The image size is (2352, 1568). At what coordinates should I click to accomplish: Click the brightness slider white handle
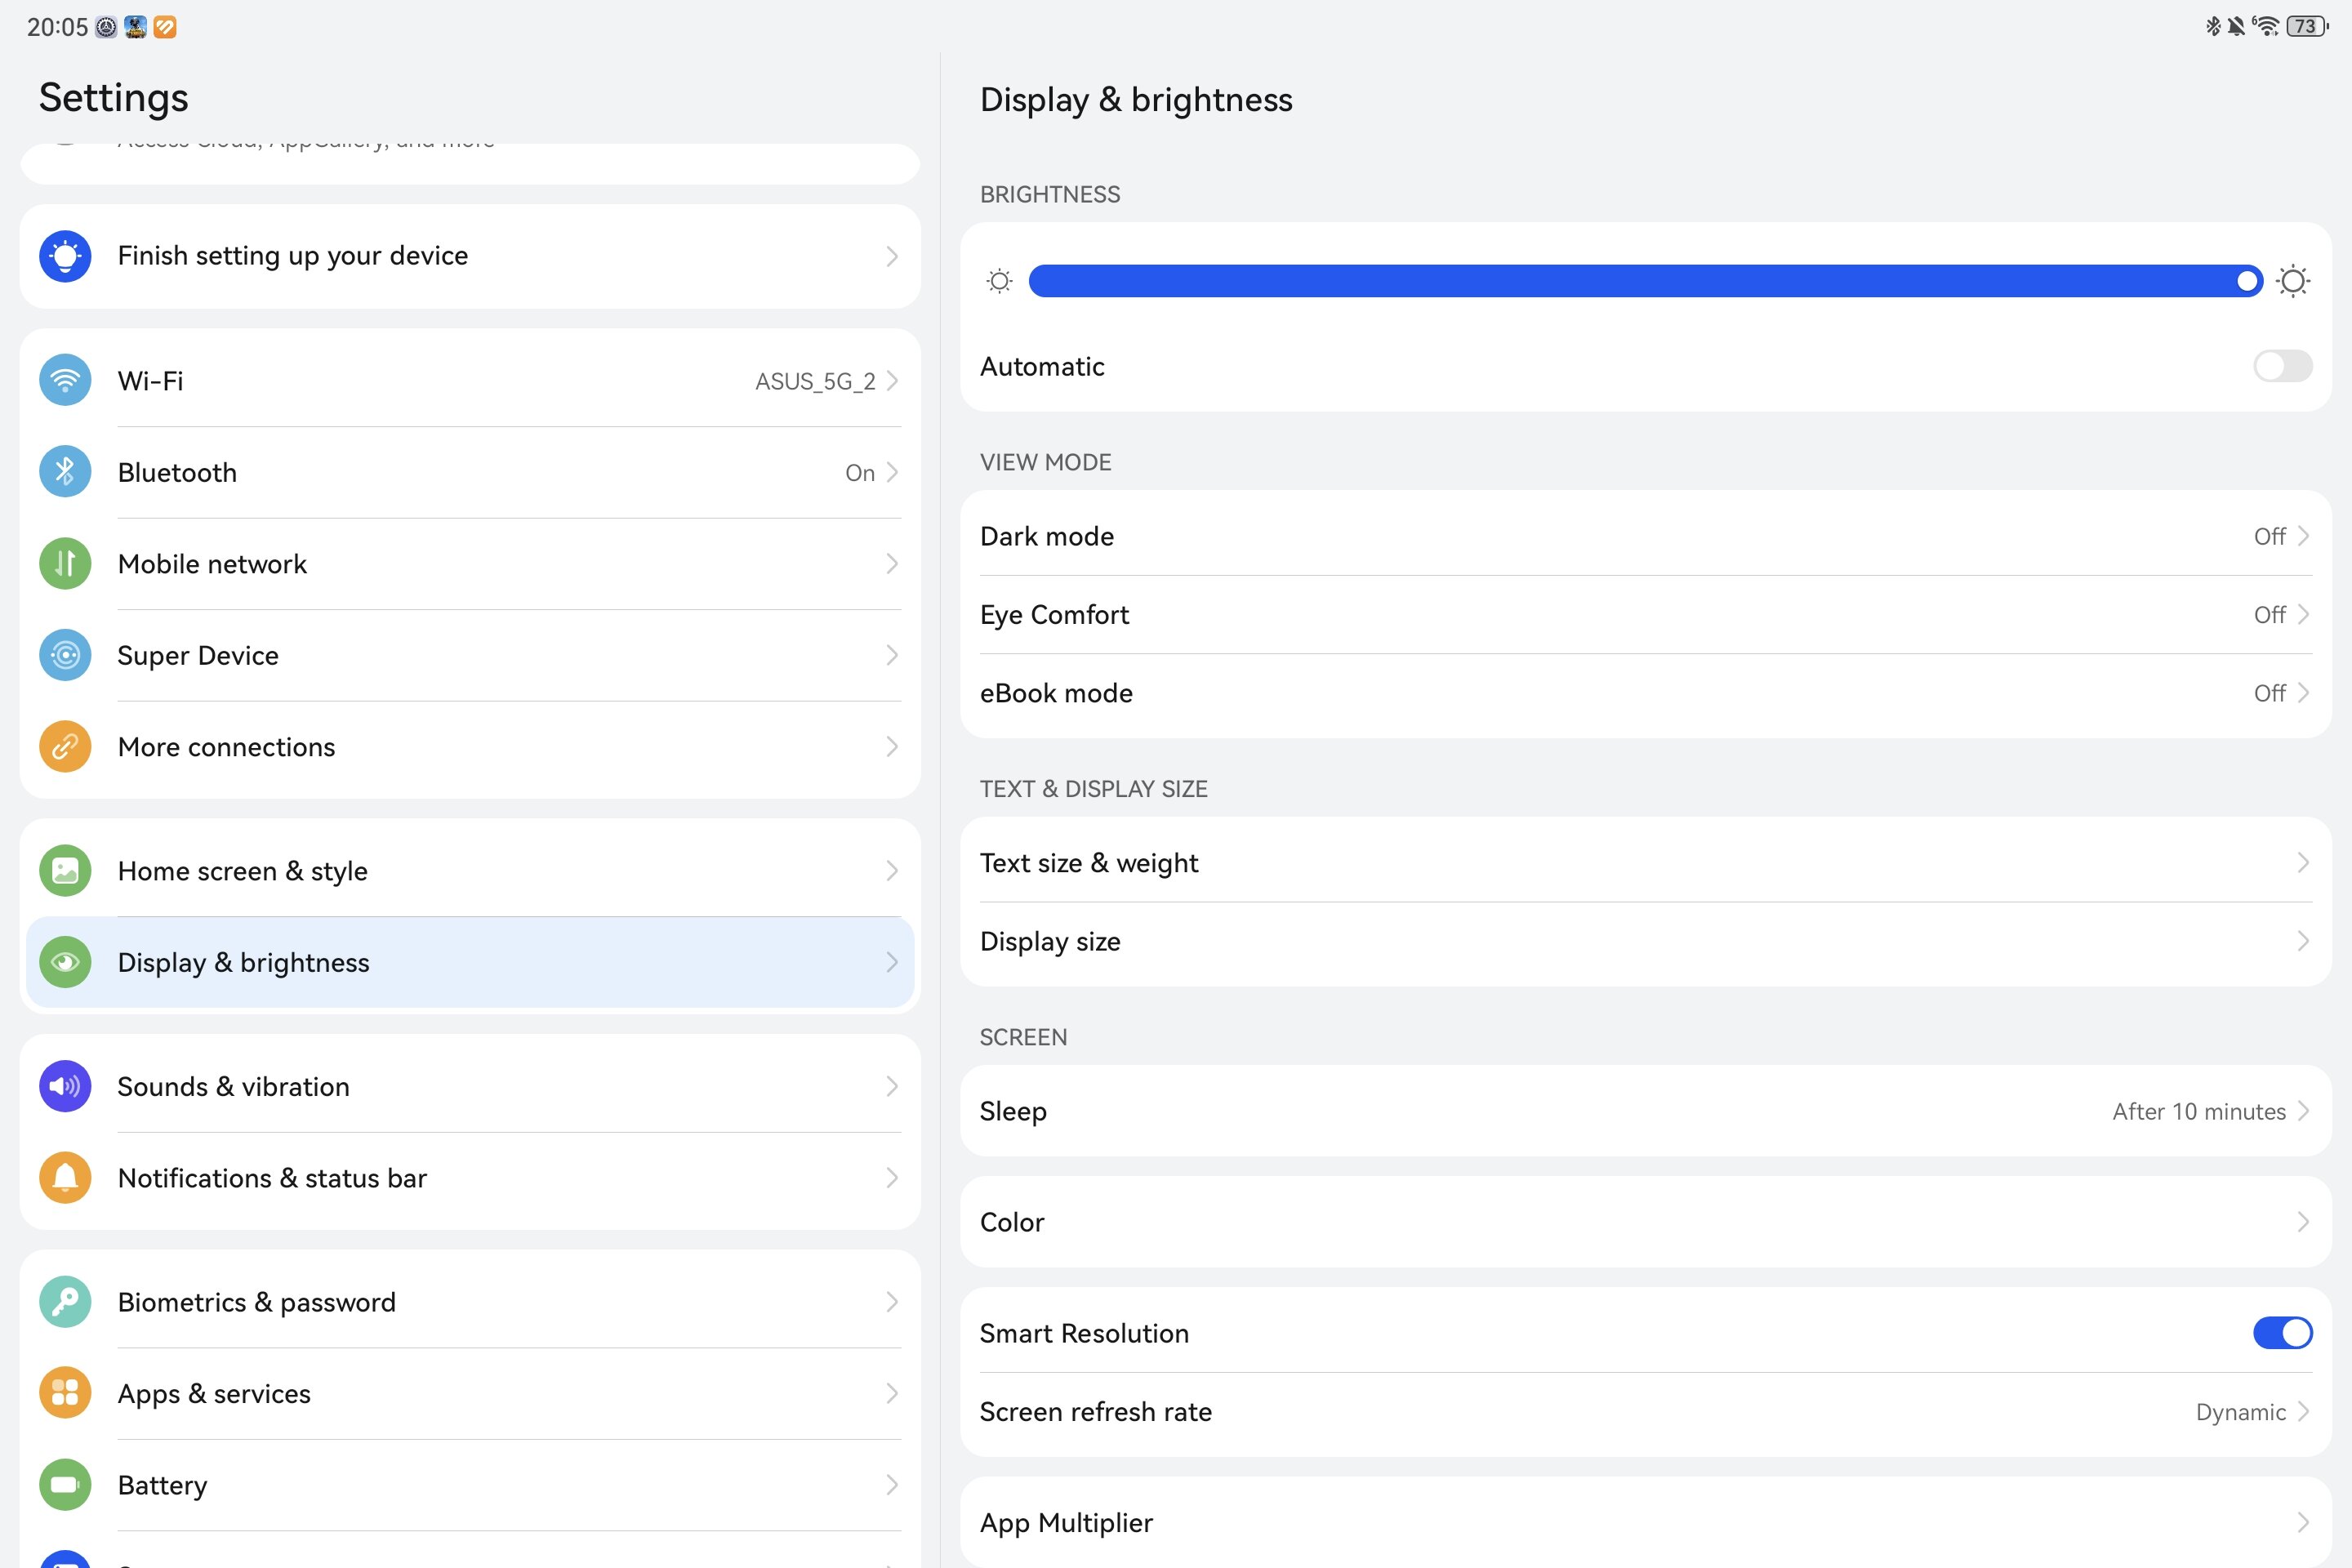2247,281
